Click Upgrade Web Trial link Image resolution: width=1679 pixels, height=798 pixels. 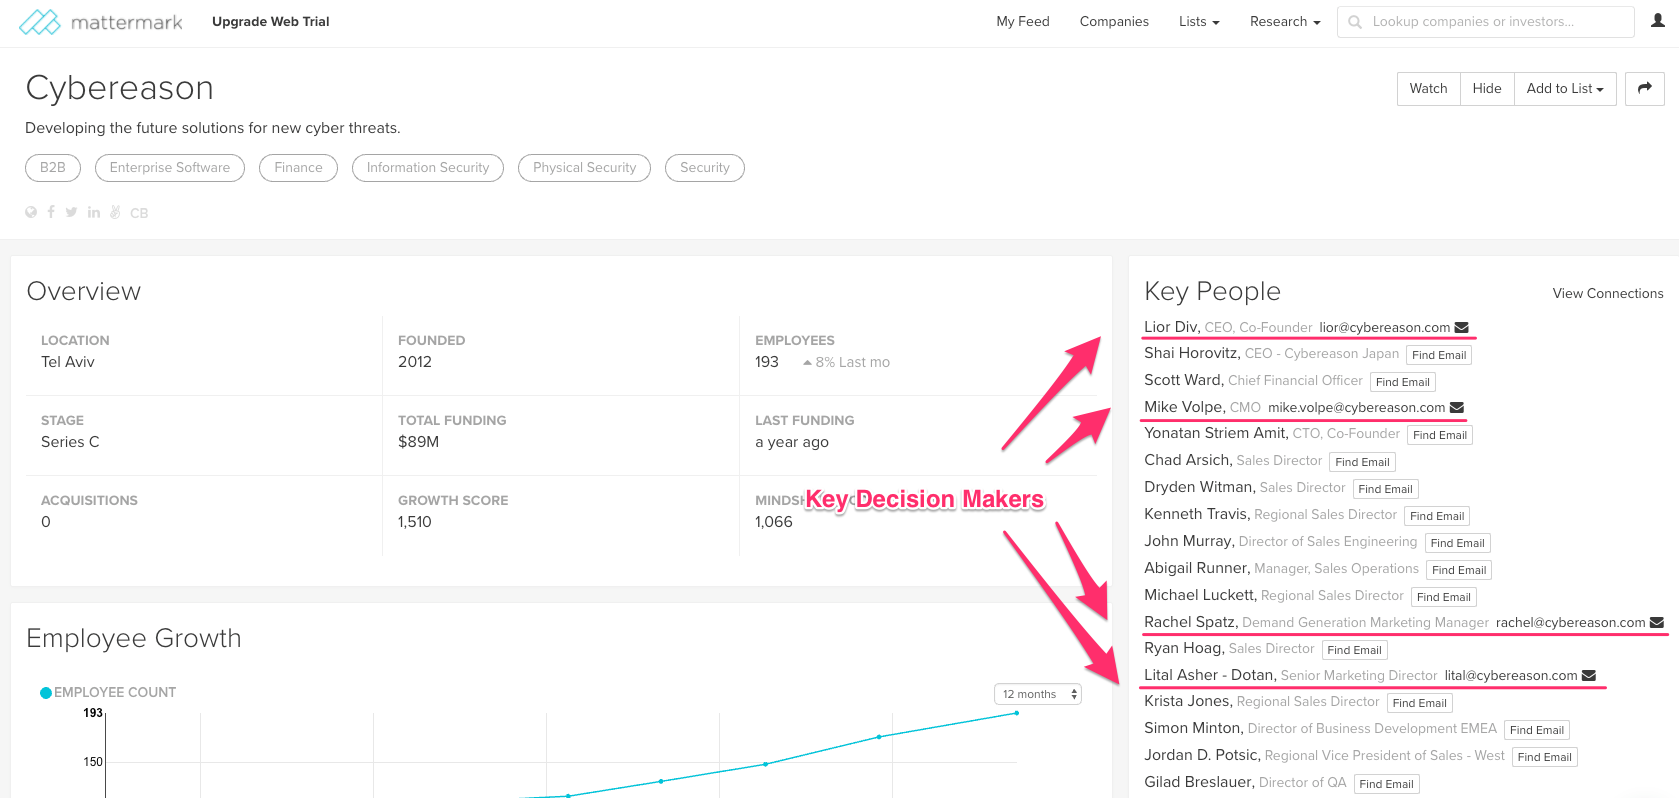[x=271, y=21]
